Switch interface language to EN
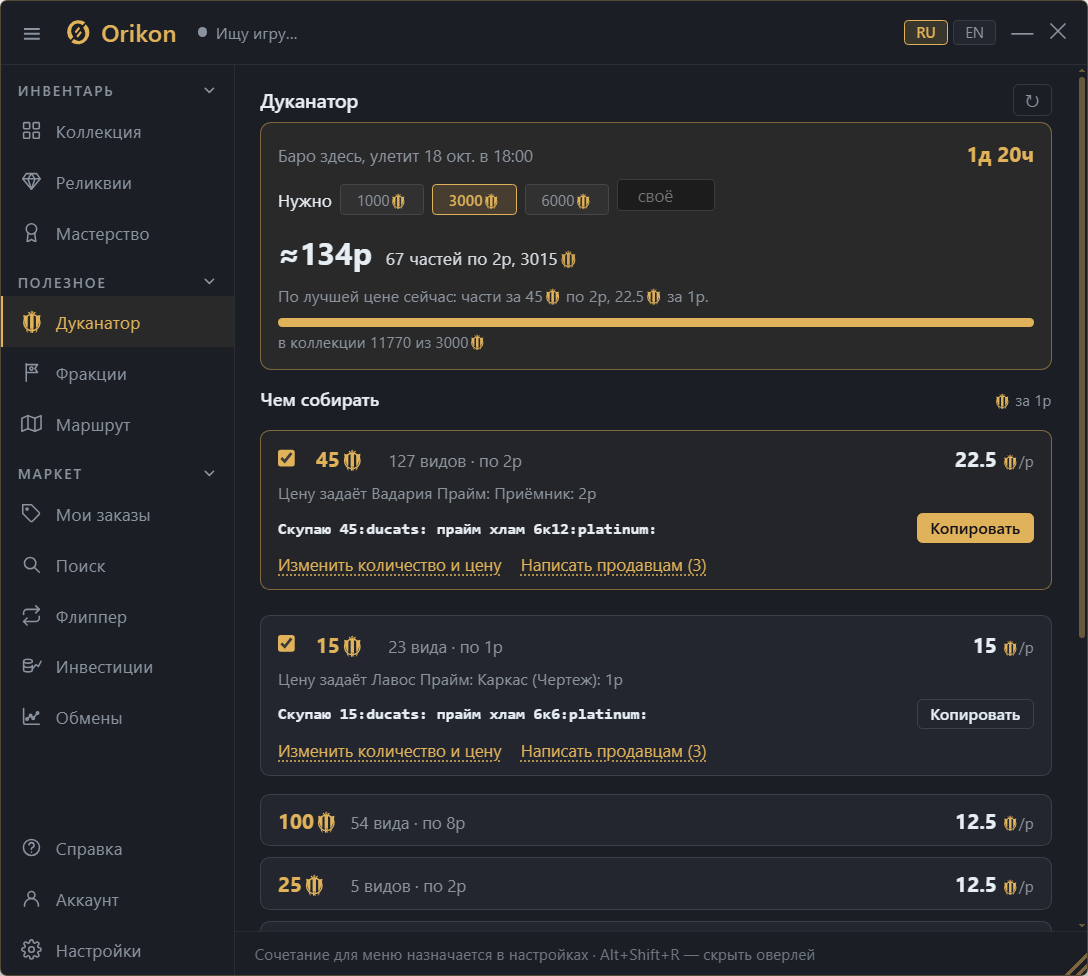This screenshot has width=1088, height=976. [x=974, y=33]
